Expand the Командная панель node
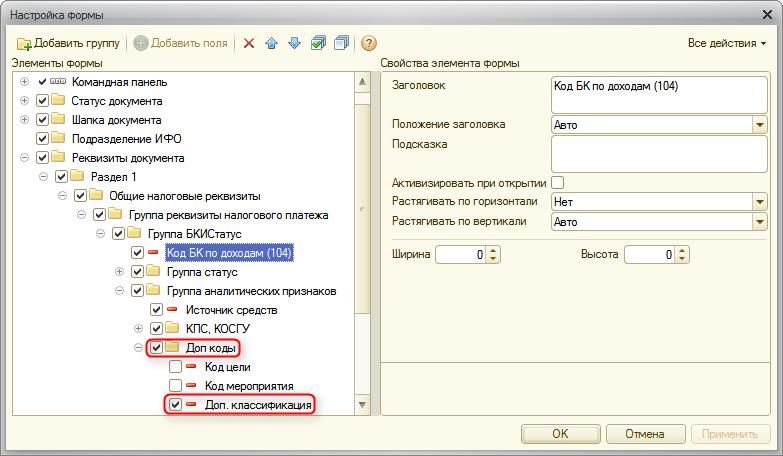783x456 pixels. click(24, 81)
